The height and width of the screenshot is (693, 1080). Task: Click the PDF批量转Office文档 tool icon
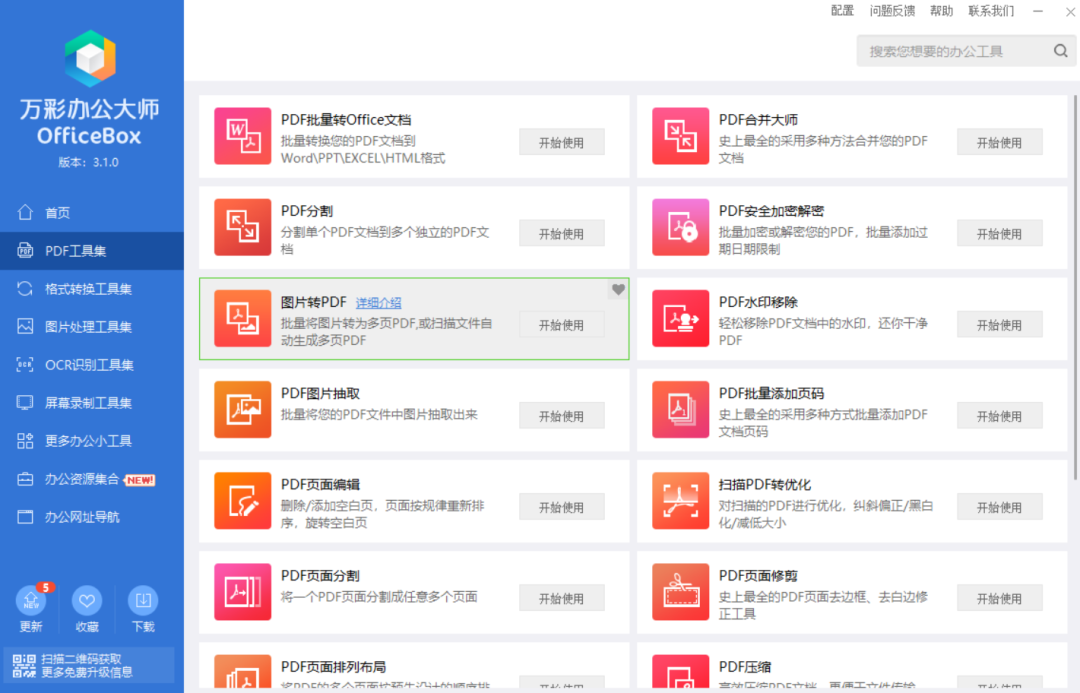point(242,136)
